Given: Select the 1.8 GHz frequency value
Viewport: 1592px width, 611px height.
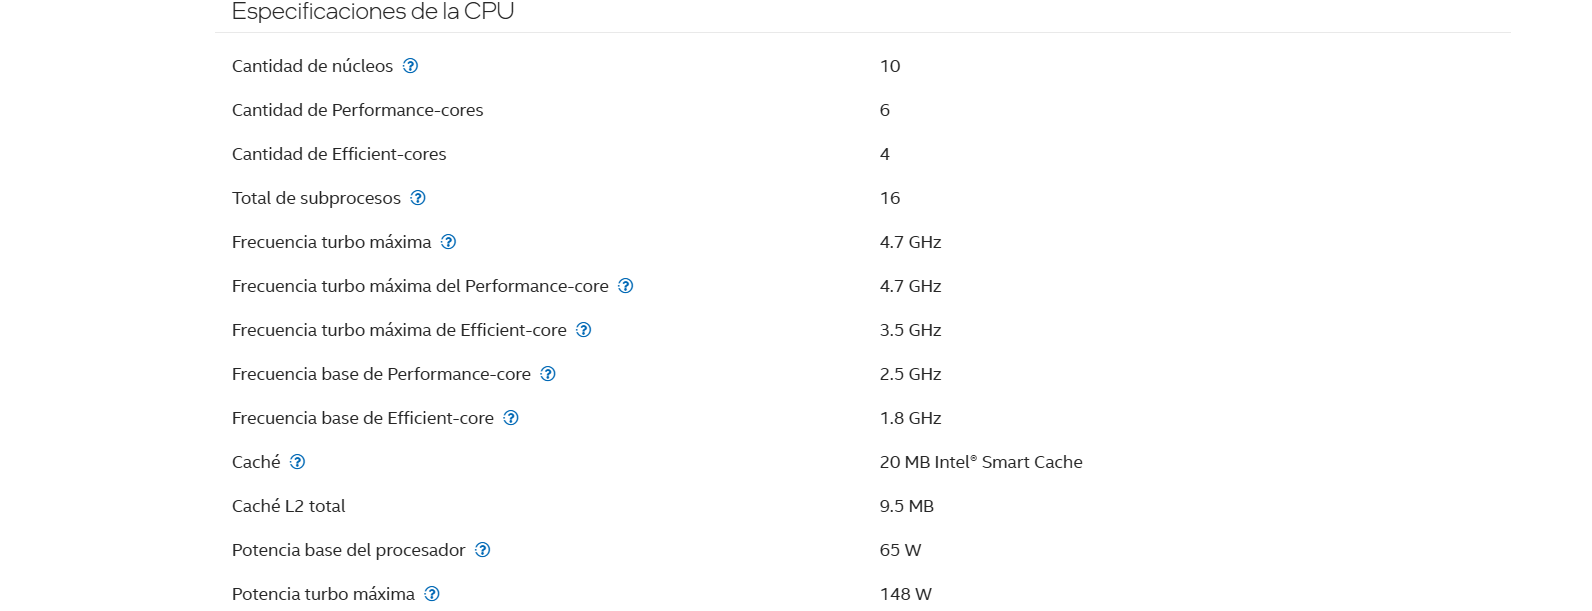Looking at the screenshot, I should (910, 418).
